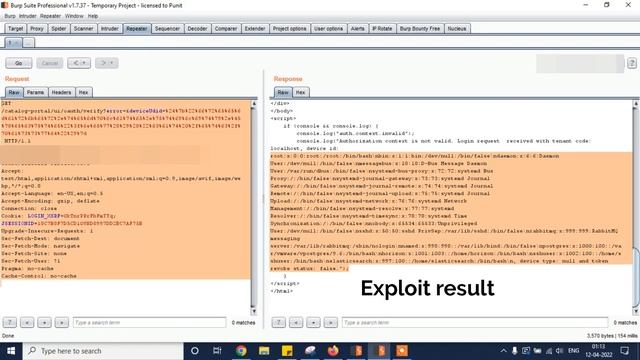Open the IP Rotate tab
Screen dimensions: 640x360
(382, 29)
